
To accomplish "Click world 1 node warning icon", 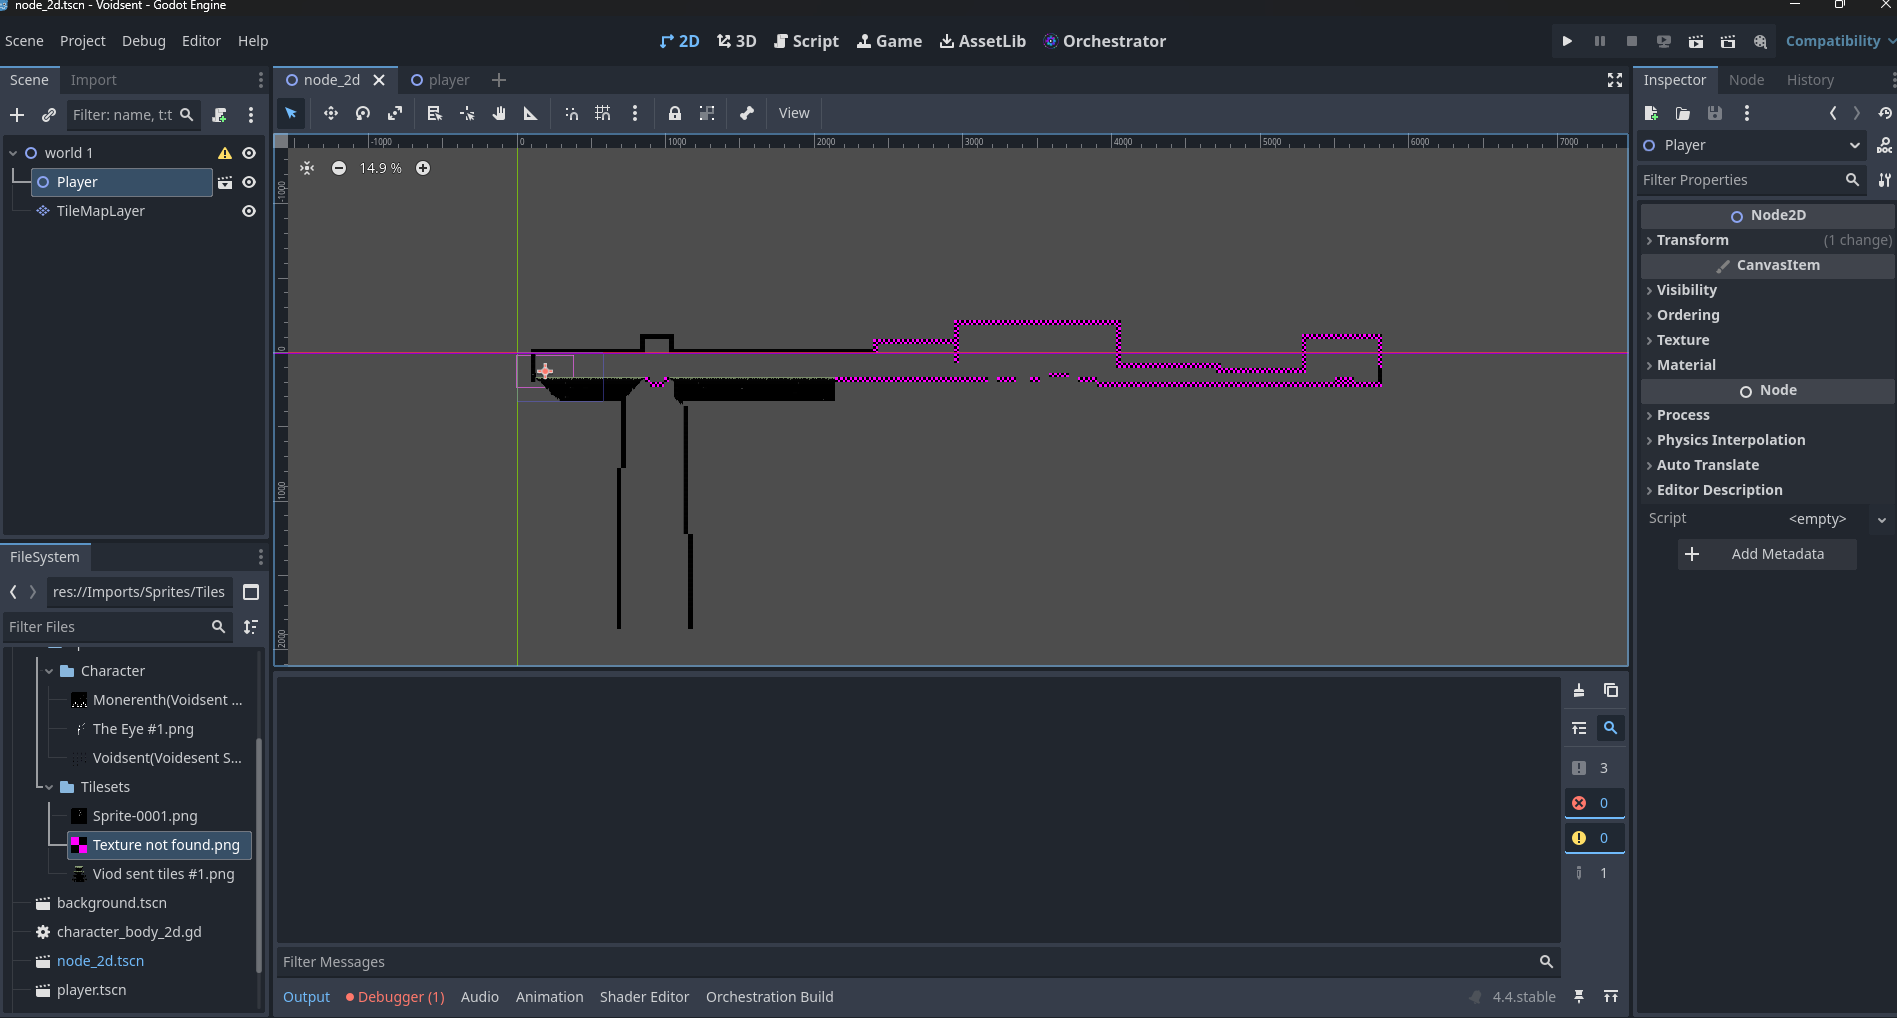I will pyautogui.click(x=225, y=153).
